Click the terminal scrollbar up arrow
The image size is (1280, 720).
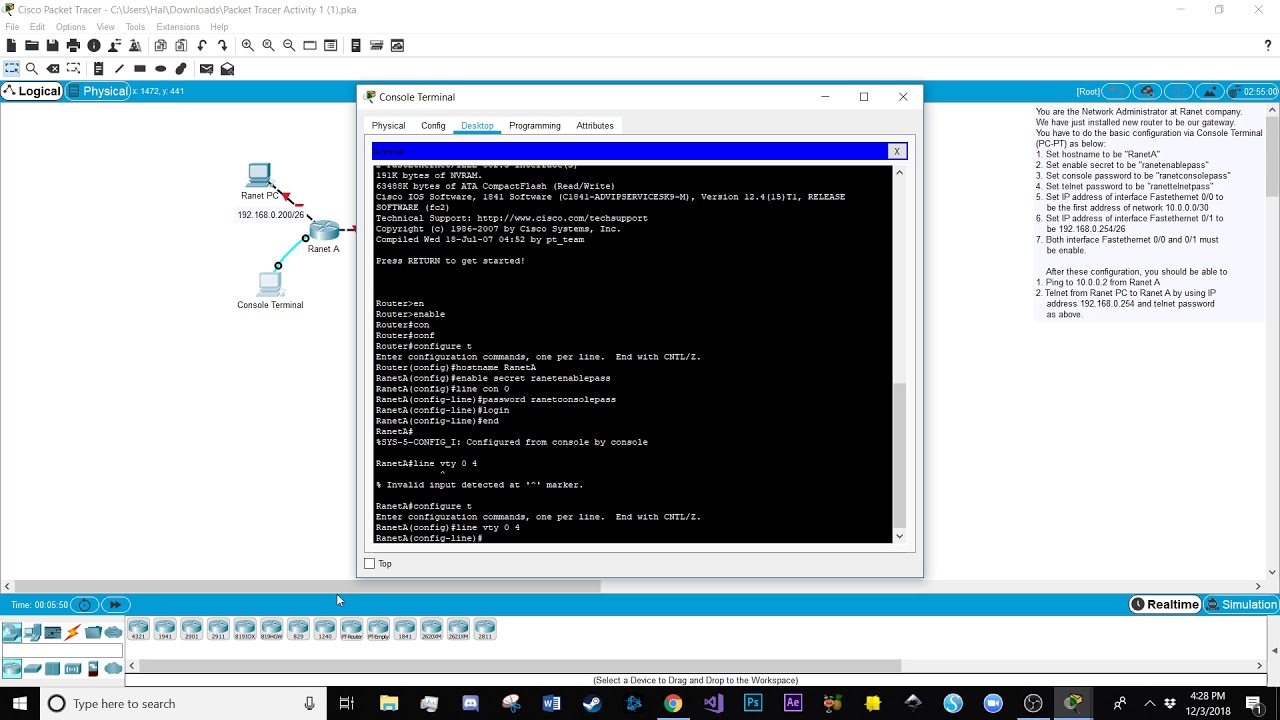click(x=899, y=172)
